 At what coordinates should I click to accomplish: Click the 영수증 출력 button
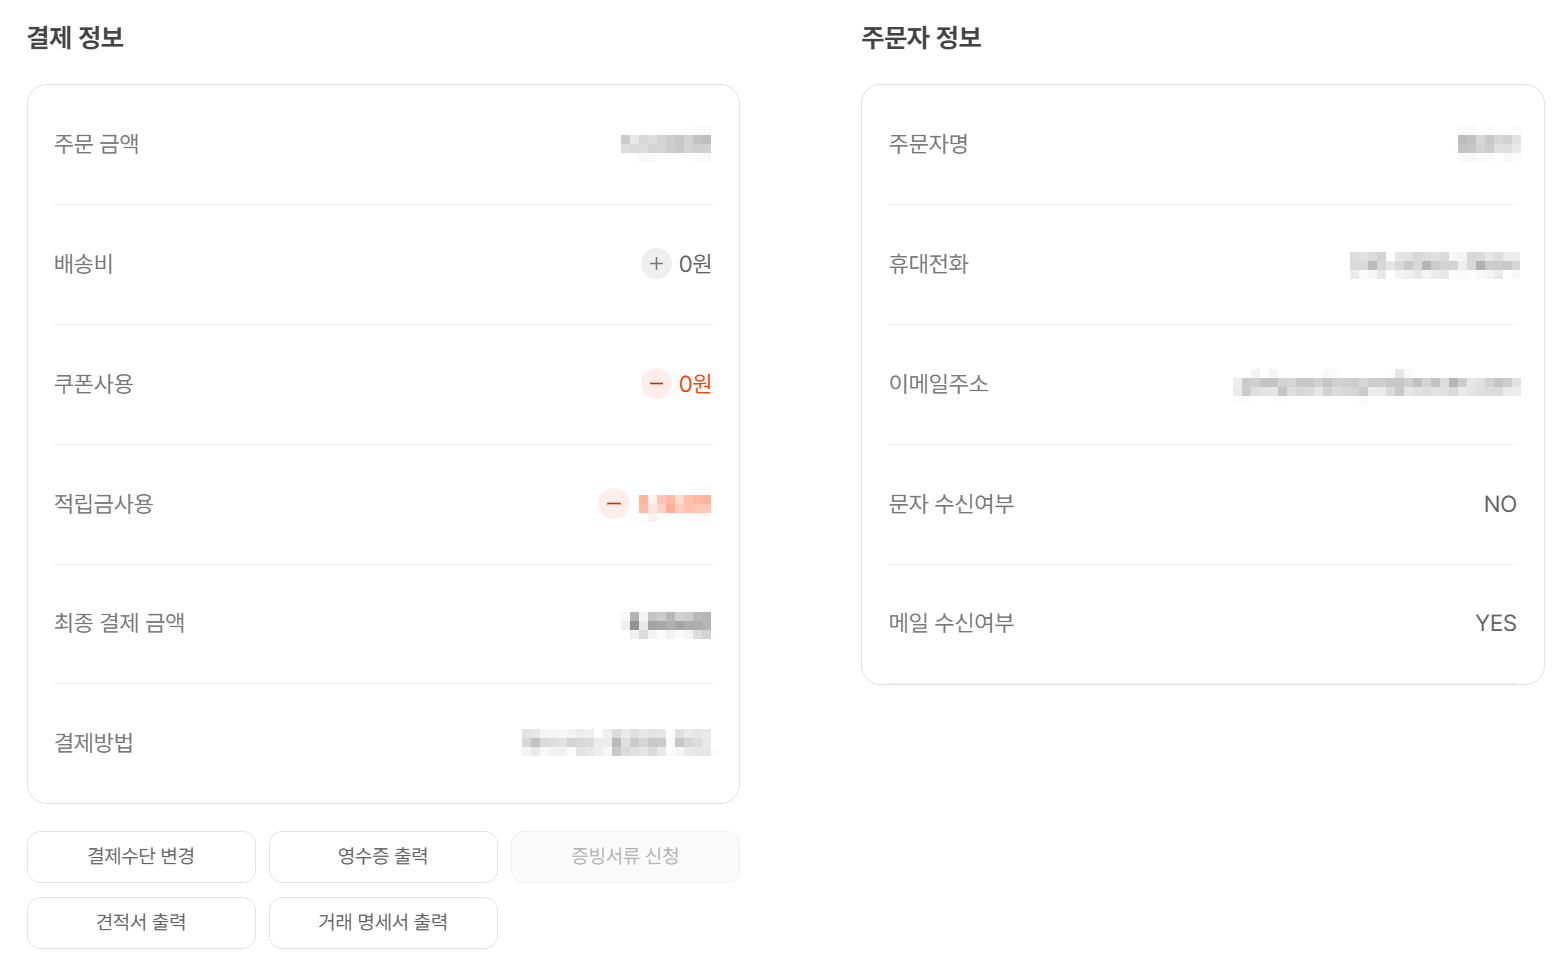[383, 856]
